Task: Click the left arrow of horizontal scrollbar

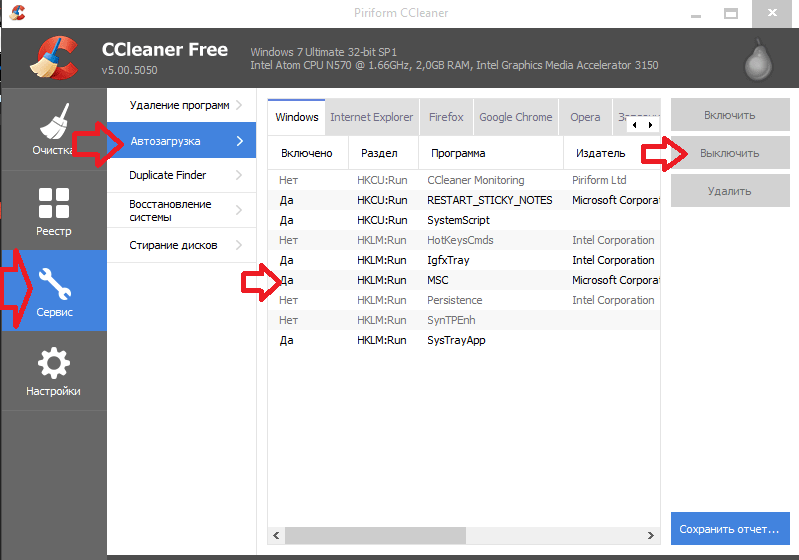Action: coord(276,535)
